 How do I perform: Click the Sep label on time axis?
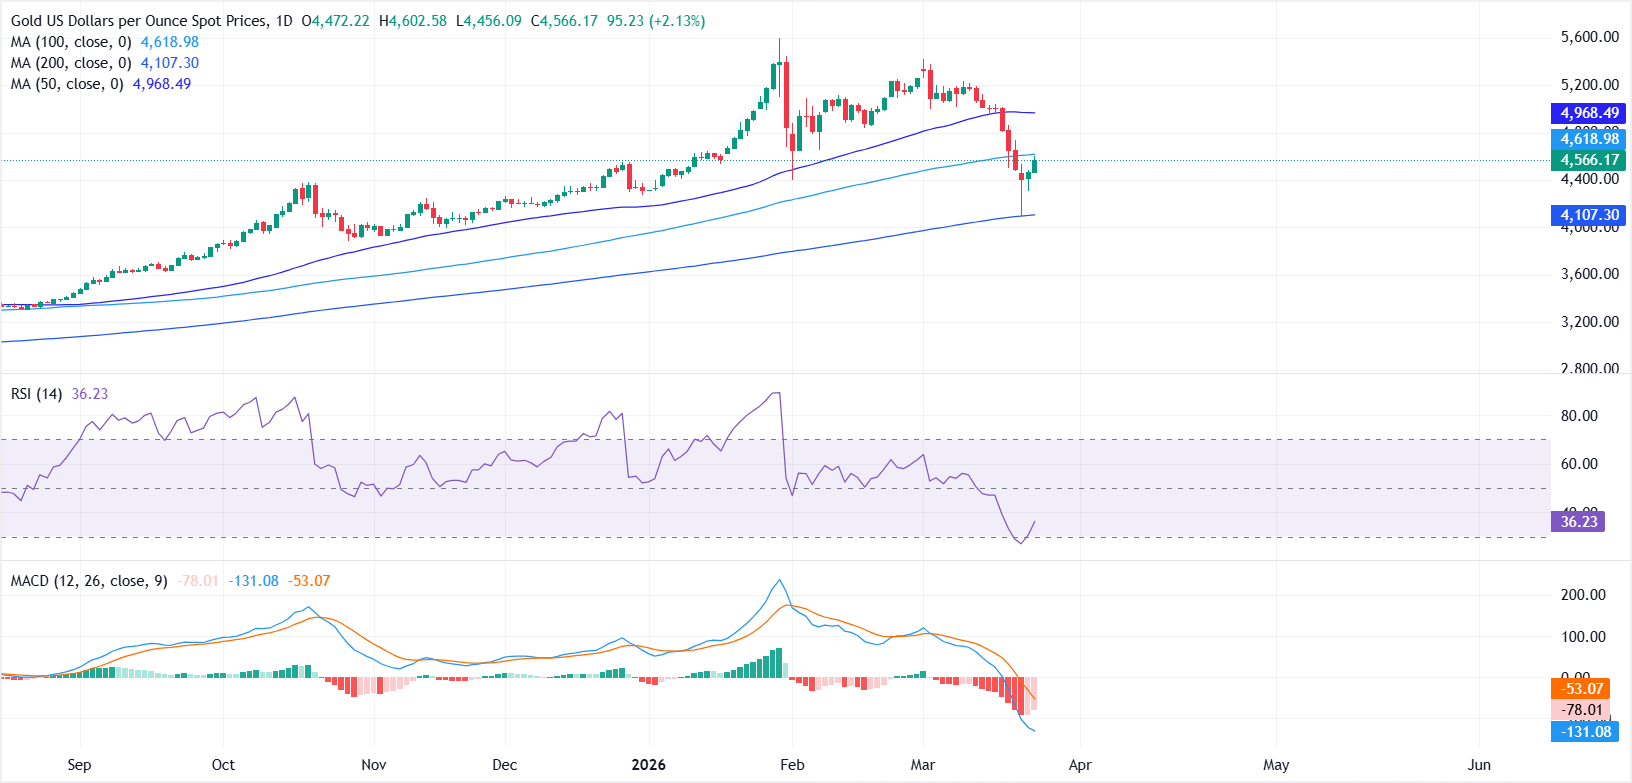(x=79, y=765)
